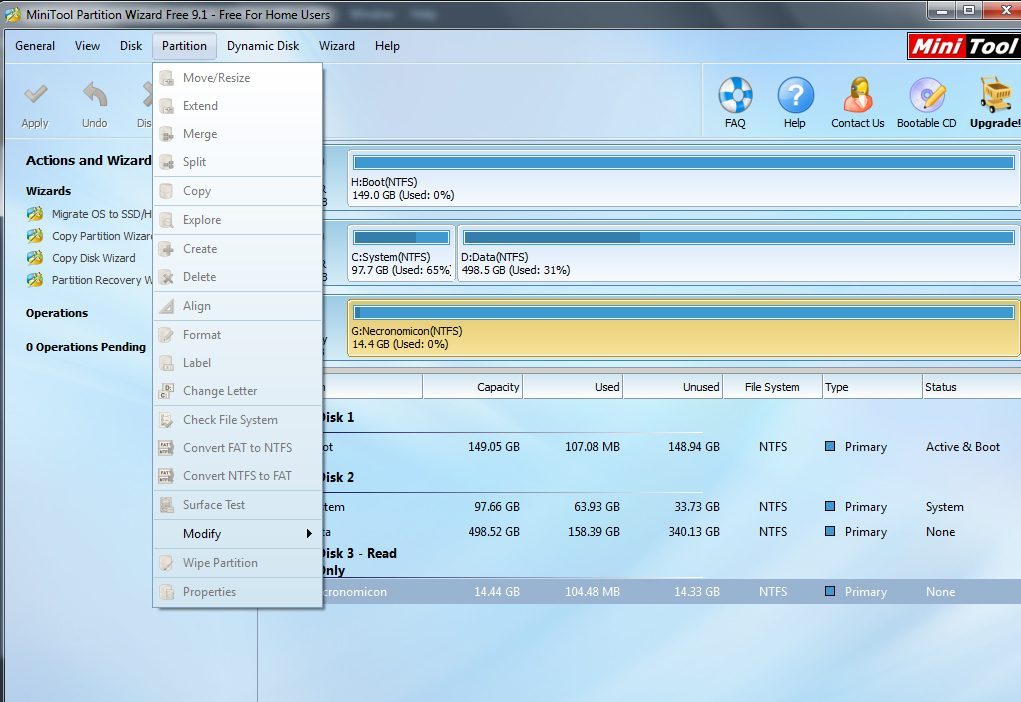Image resolution: width=1021 pixels, height=702 pixels.
Task: Click the MiniTool application title icon
Action: pos(12,14)
